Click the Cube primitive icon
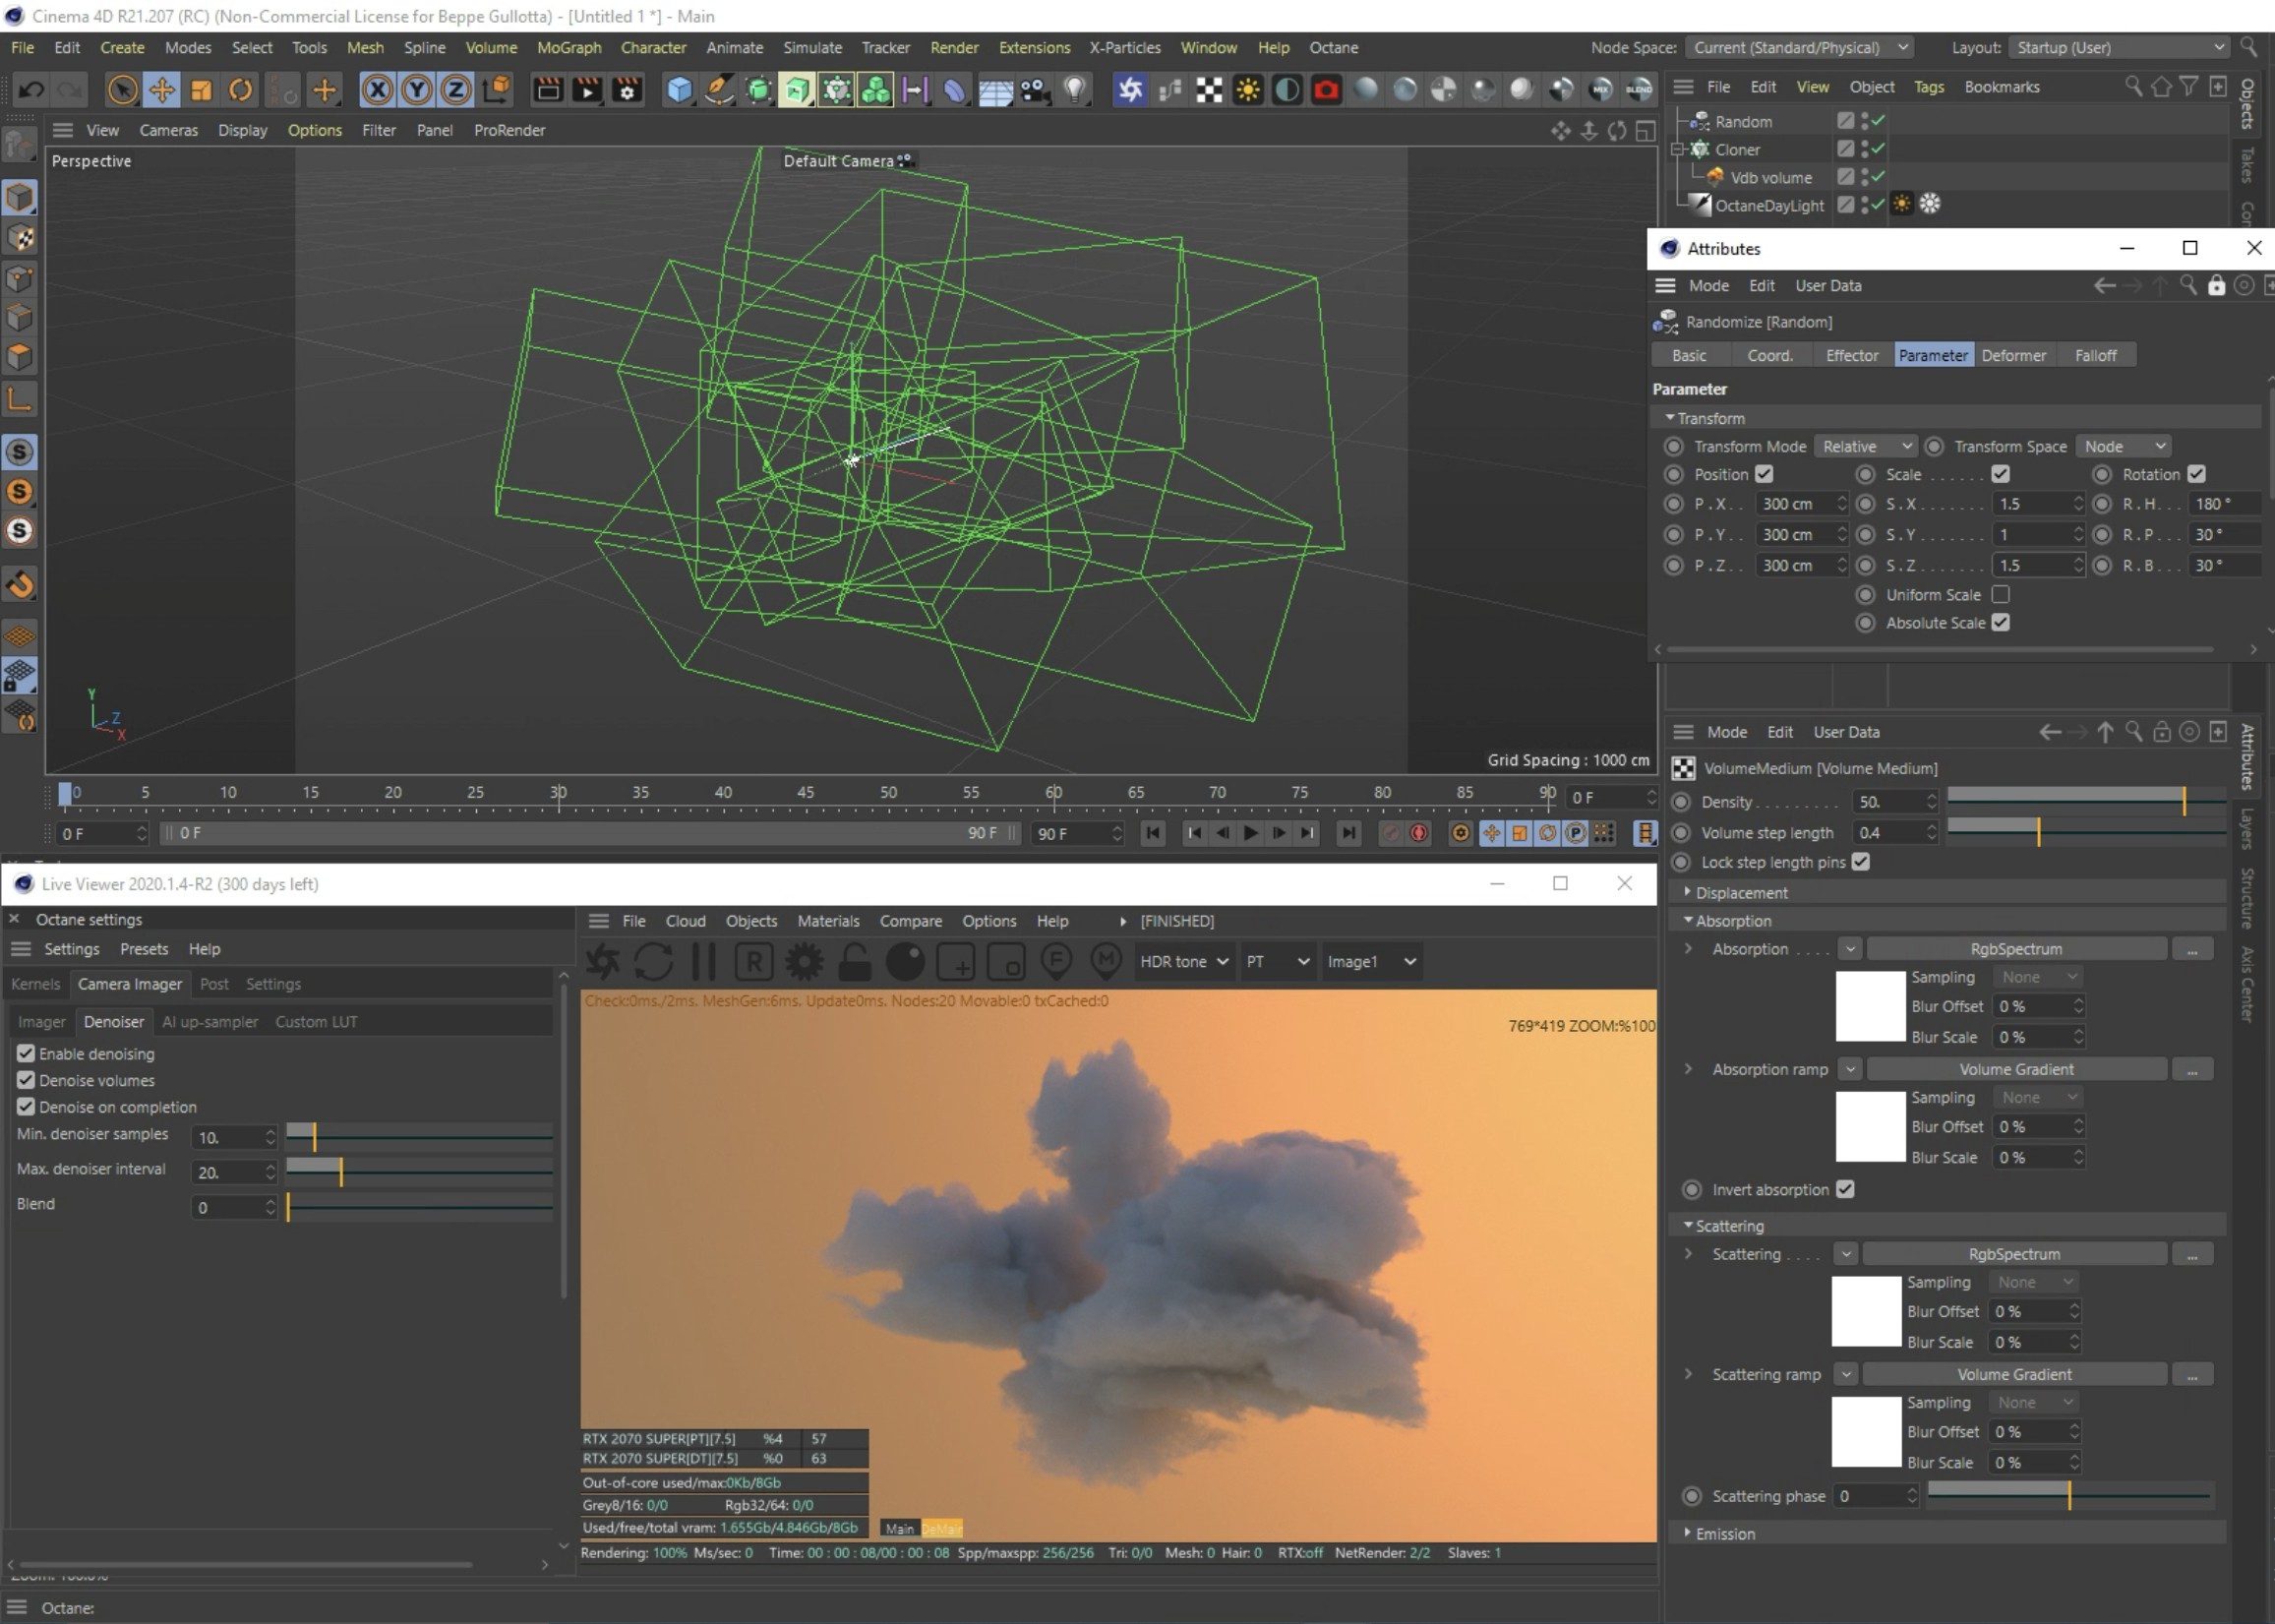The height and width of the screenshot is (1624, 2275). pos(679,90)
